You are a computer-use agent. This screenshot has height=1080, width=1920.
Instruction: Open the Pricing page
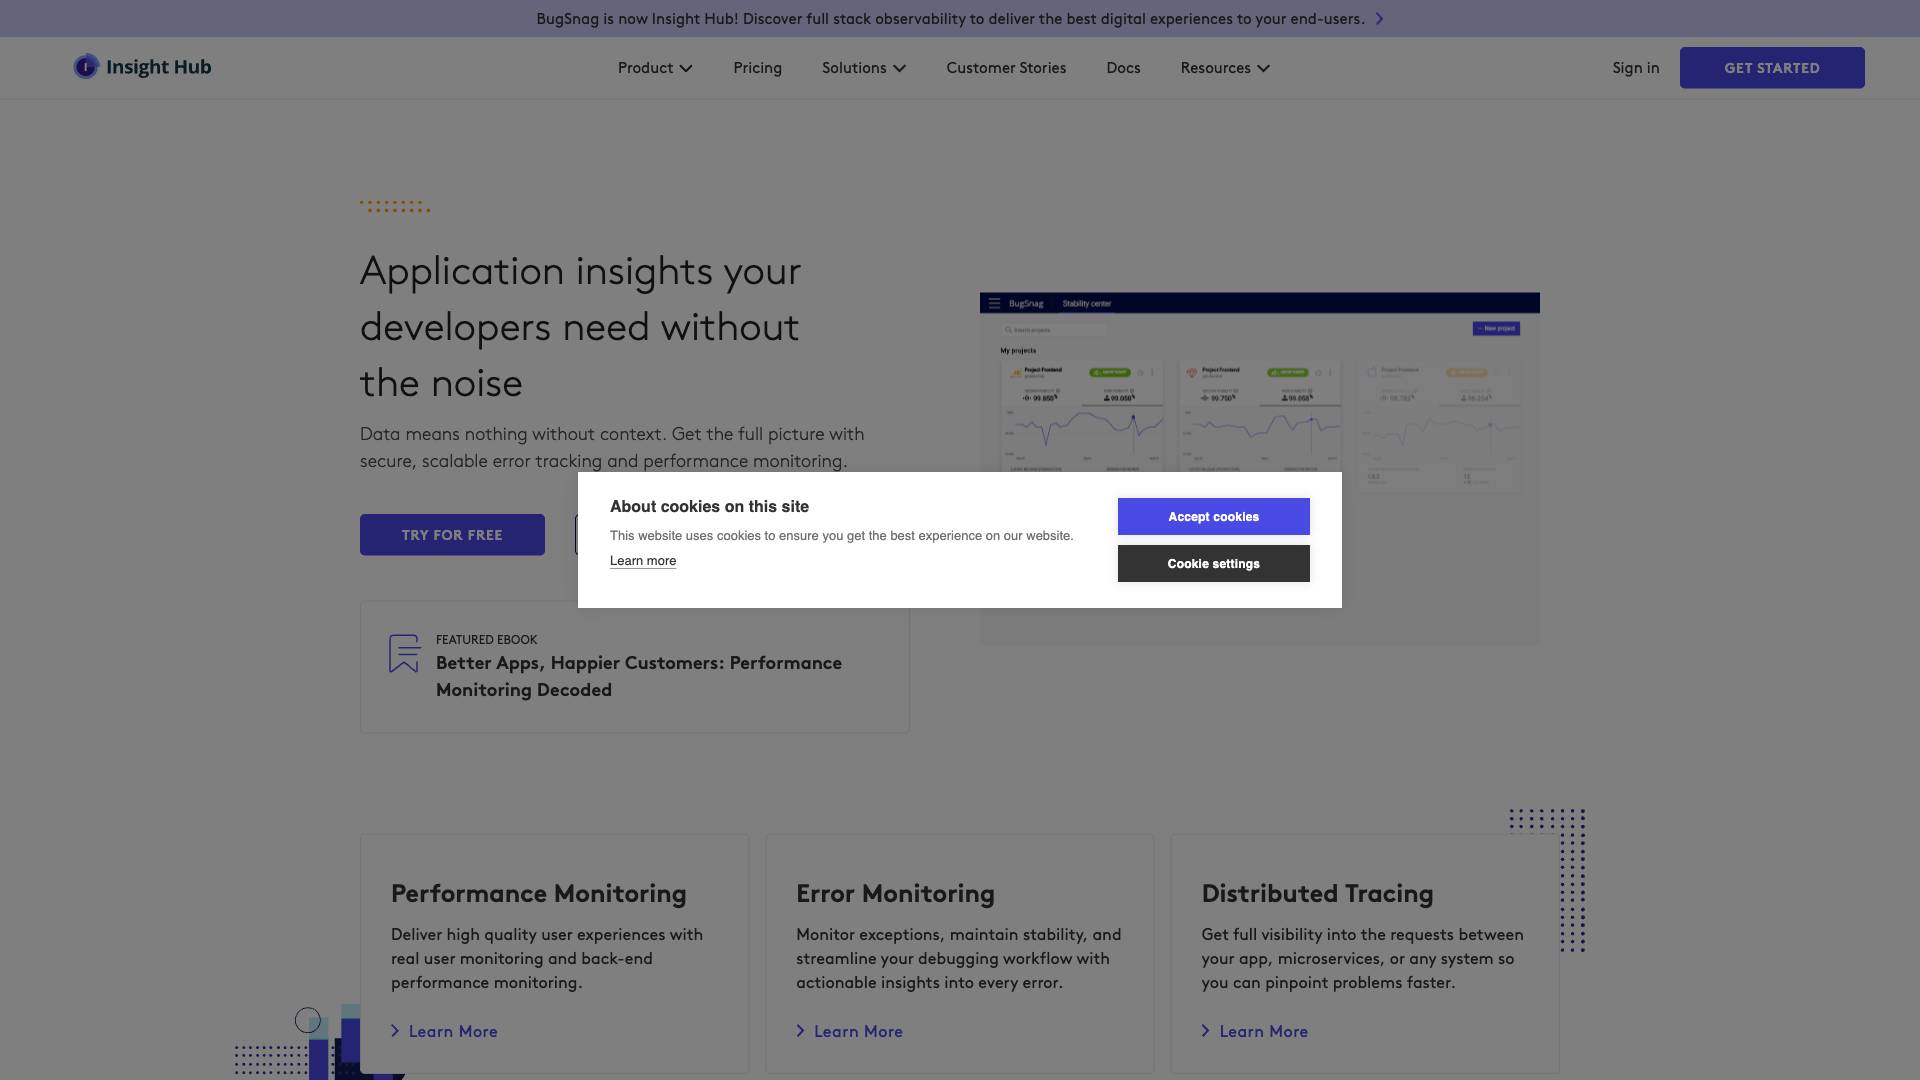coord(757,68)
